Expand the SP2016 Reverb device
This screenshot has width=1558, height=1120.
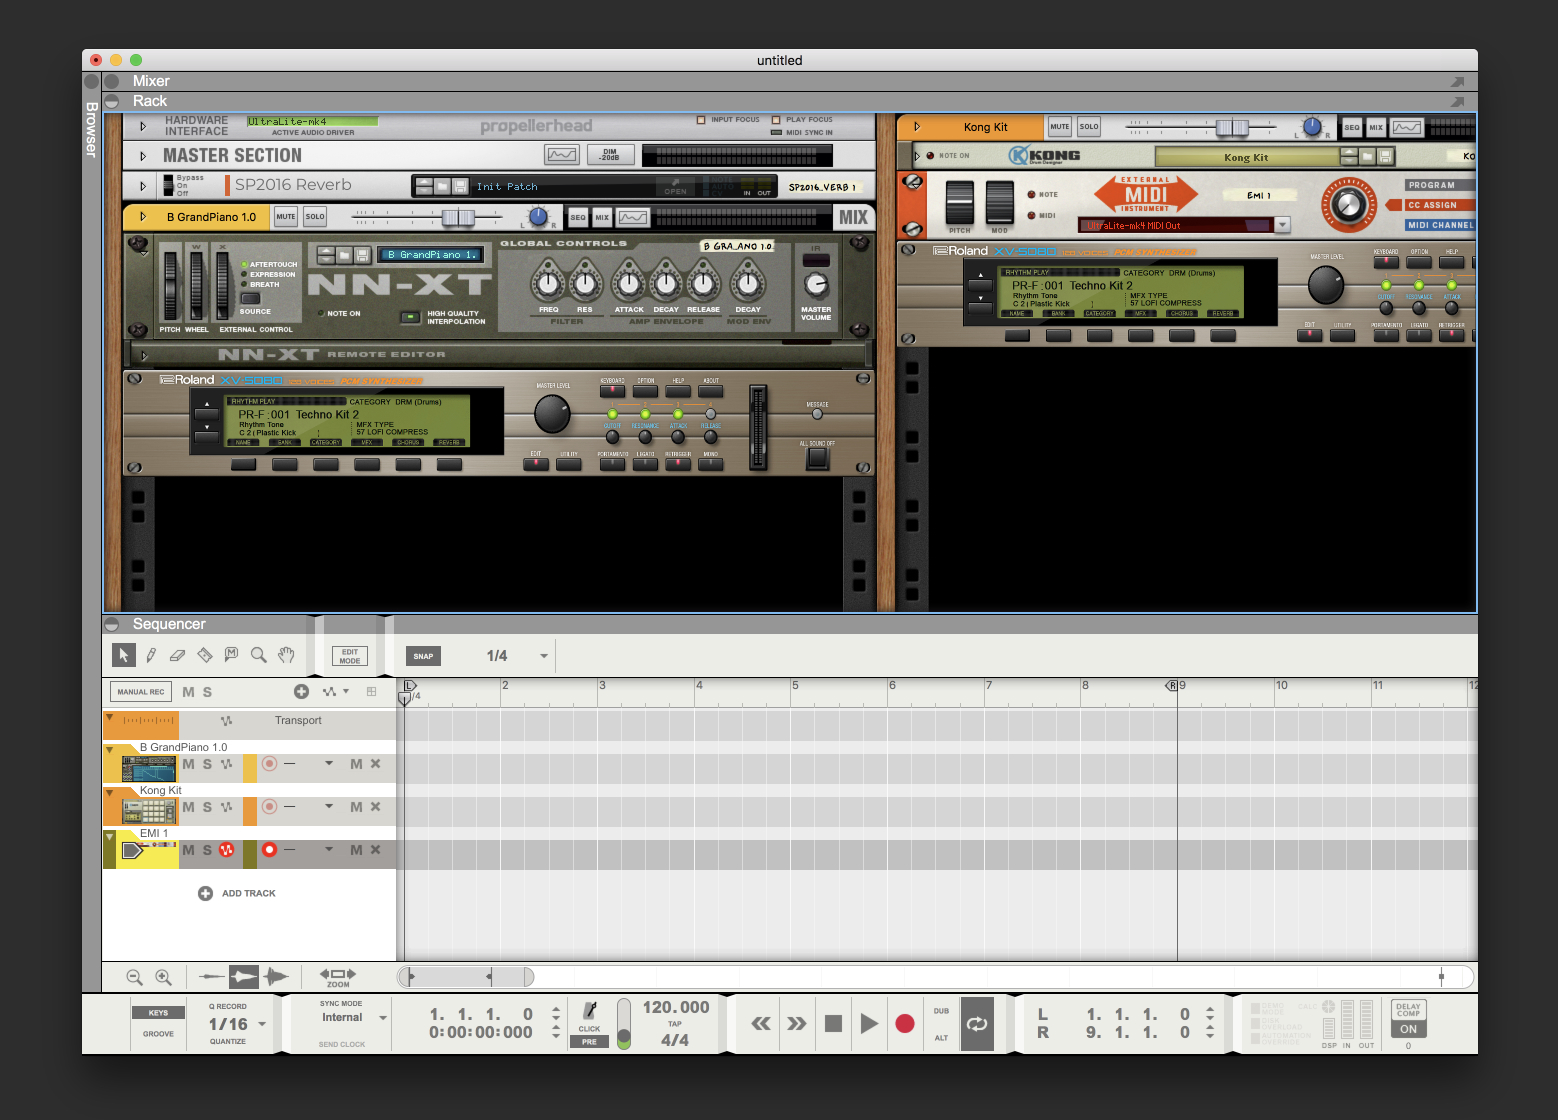[x=143, y=186]
